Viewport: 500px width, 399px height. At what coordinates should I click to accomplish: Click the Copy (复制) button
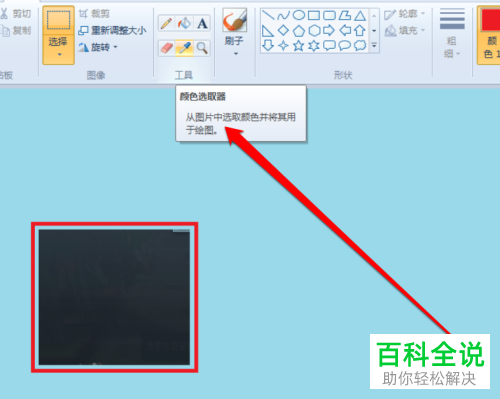(16, 31)
